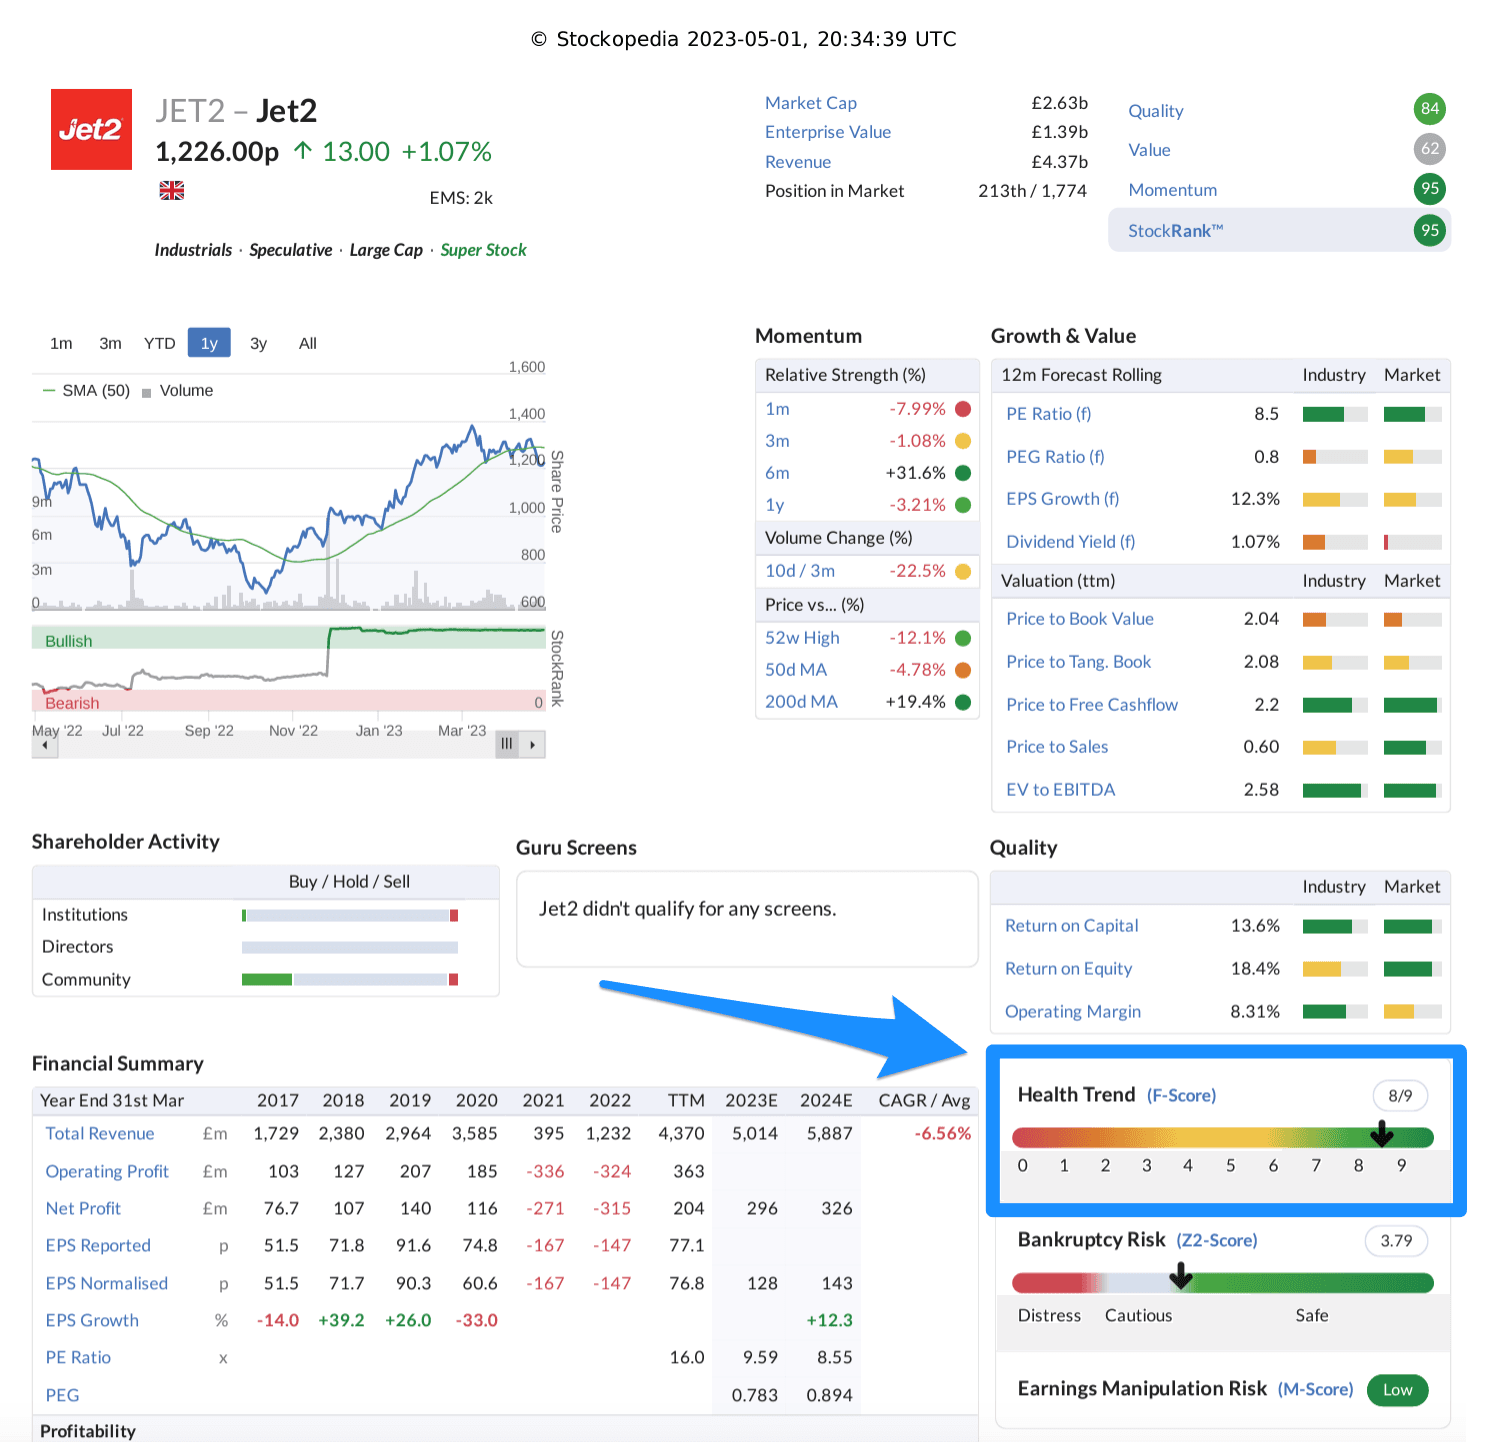Click the chart scroll left arrow

point(45,745)
